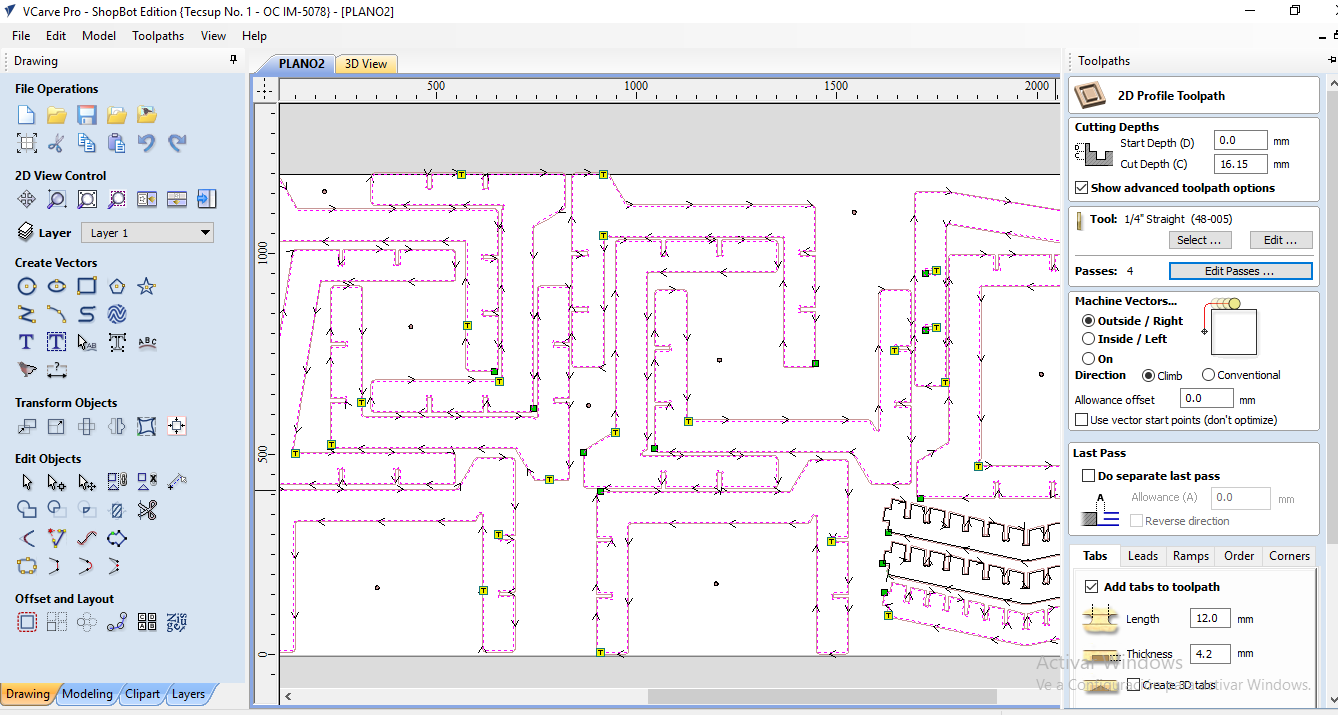
Task: Select the Dimension measure tool with question mark
Action: point(57,370)
